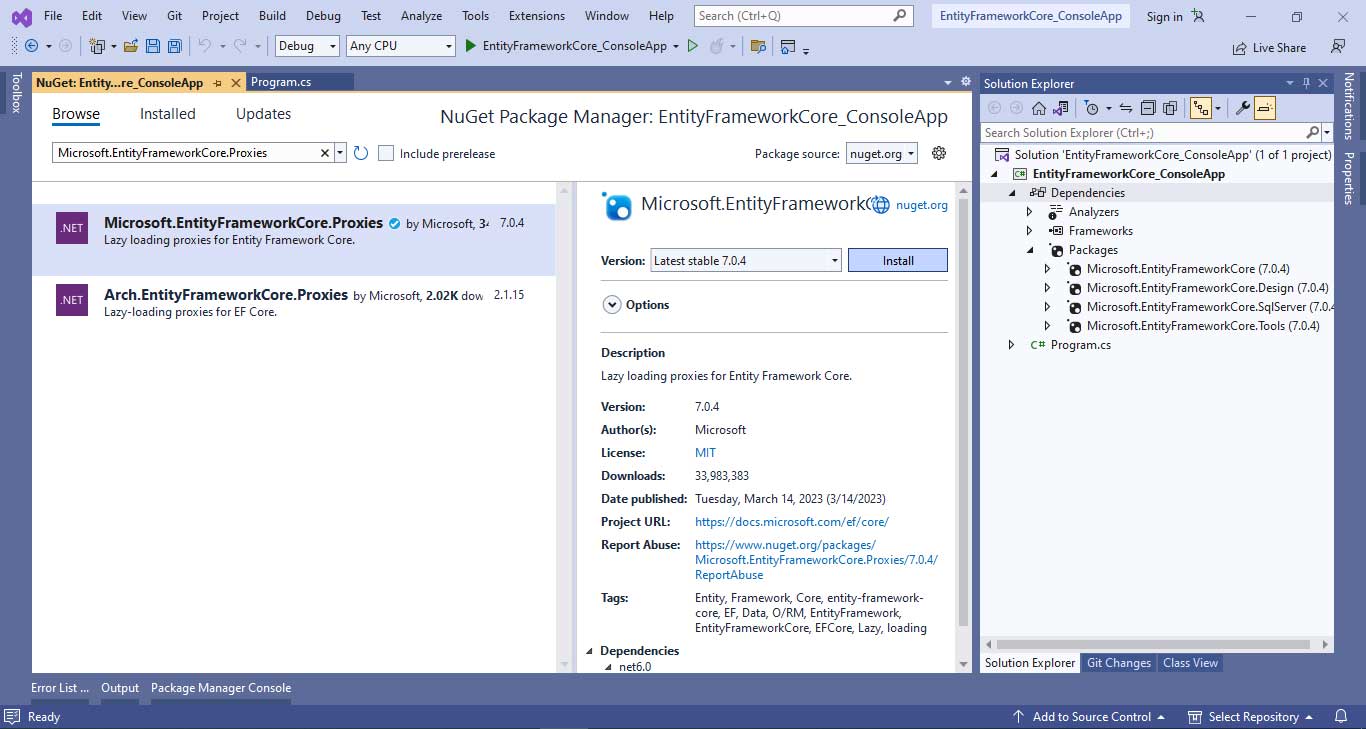Click Save All in the main toolbar
The image size is (1366, 729).
tap(173, 46)
